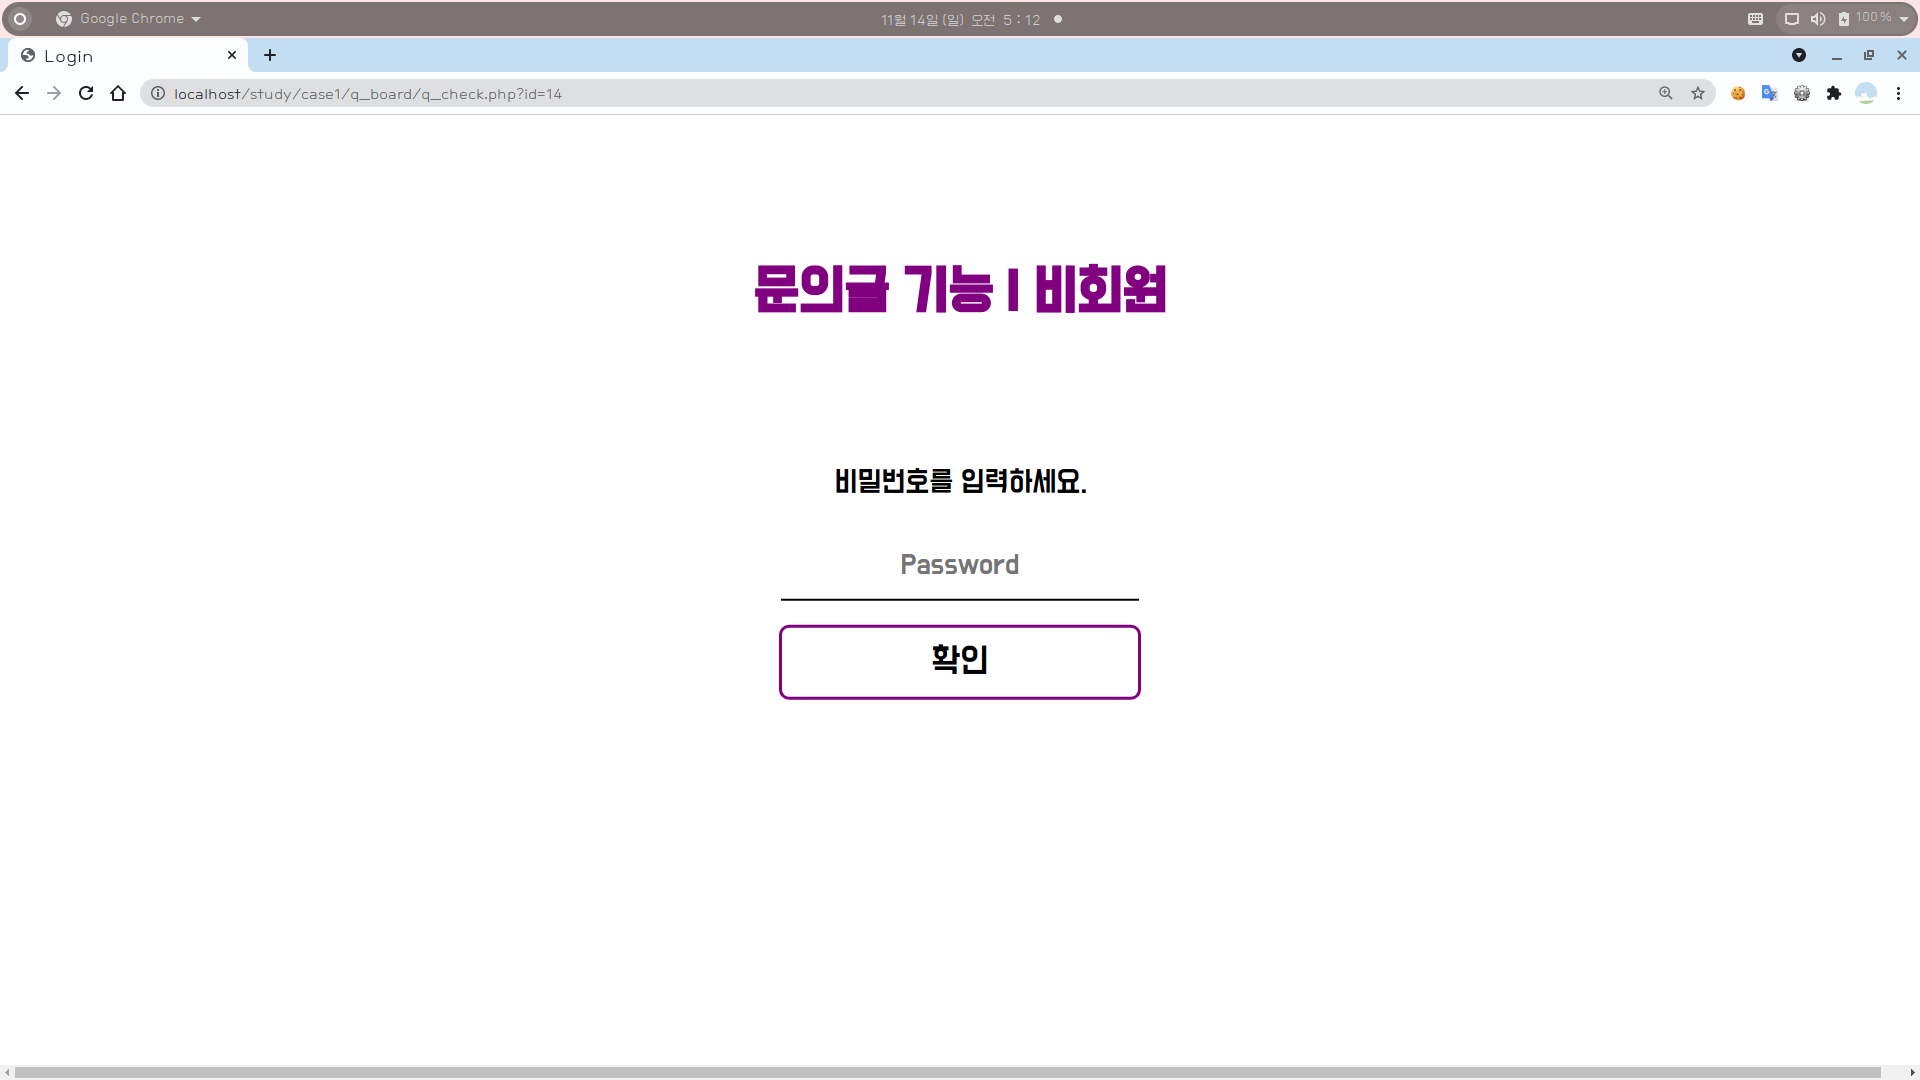Click the 확인 confirm button

pyautogui.click(x=960, y=662)
